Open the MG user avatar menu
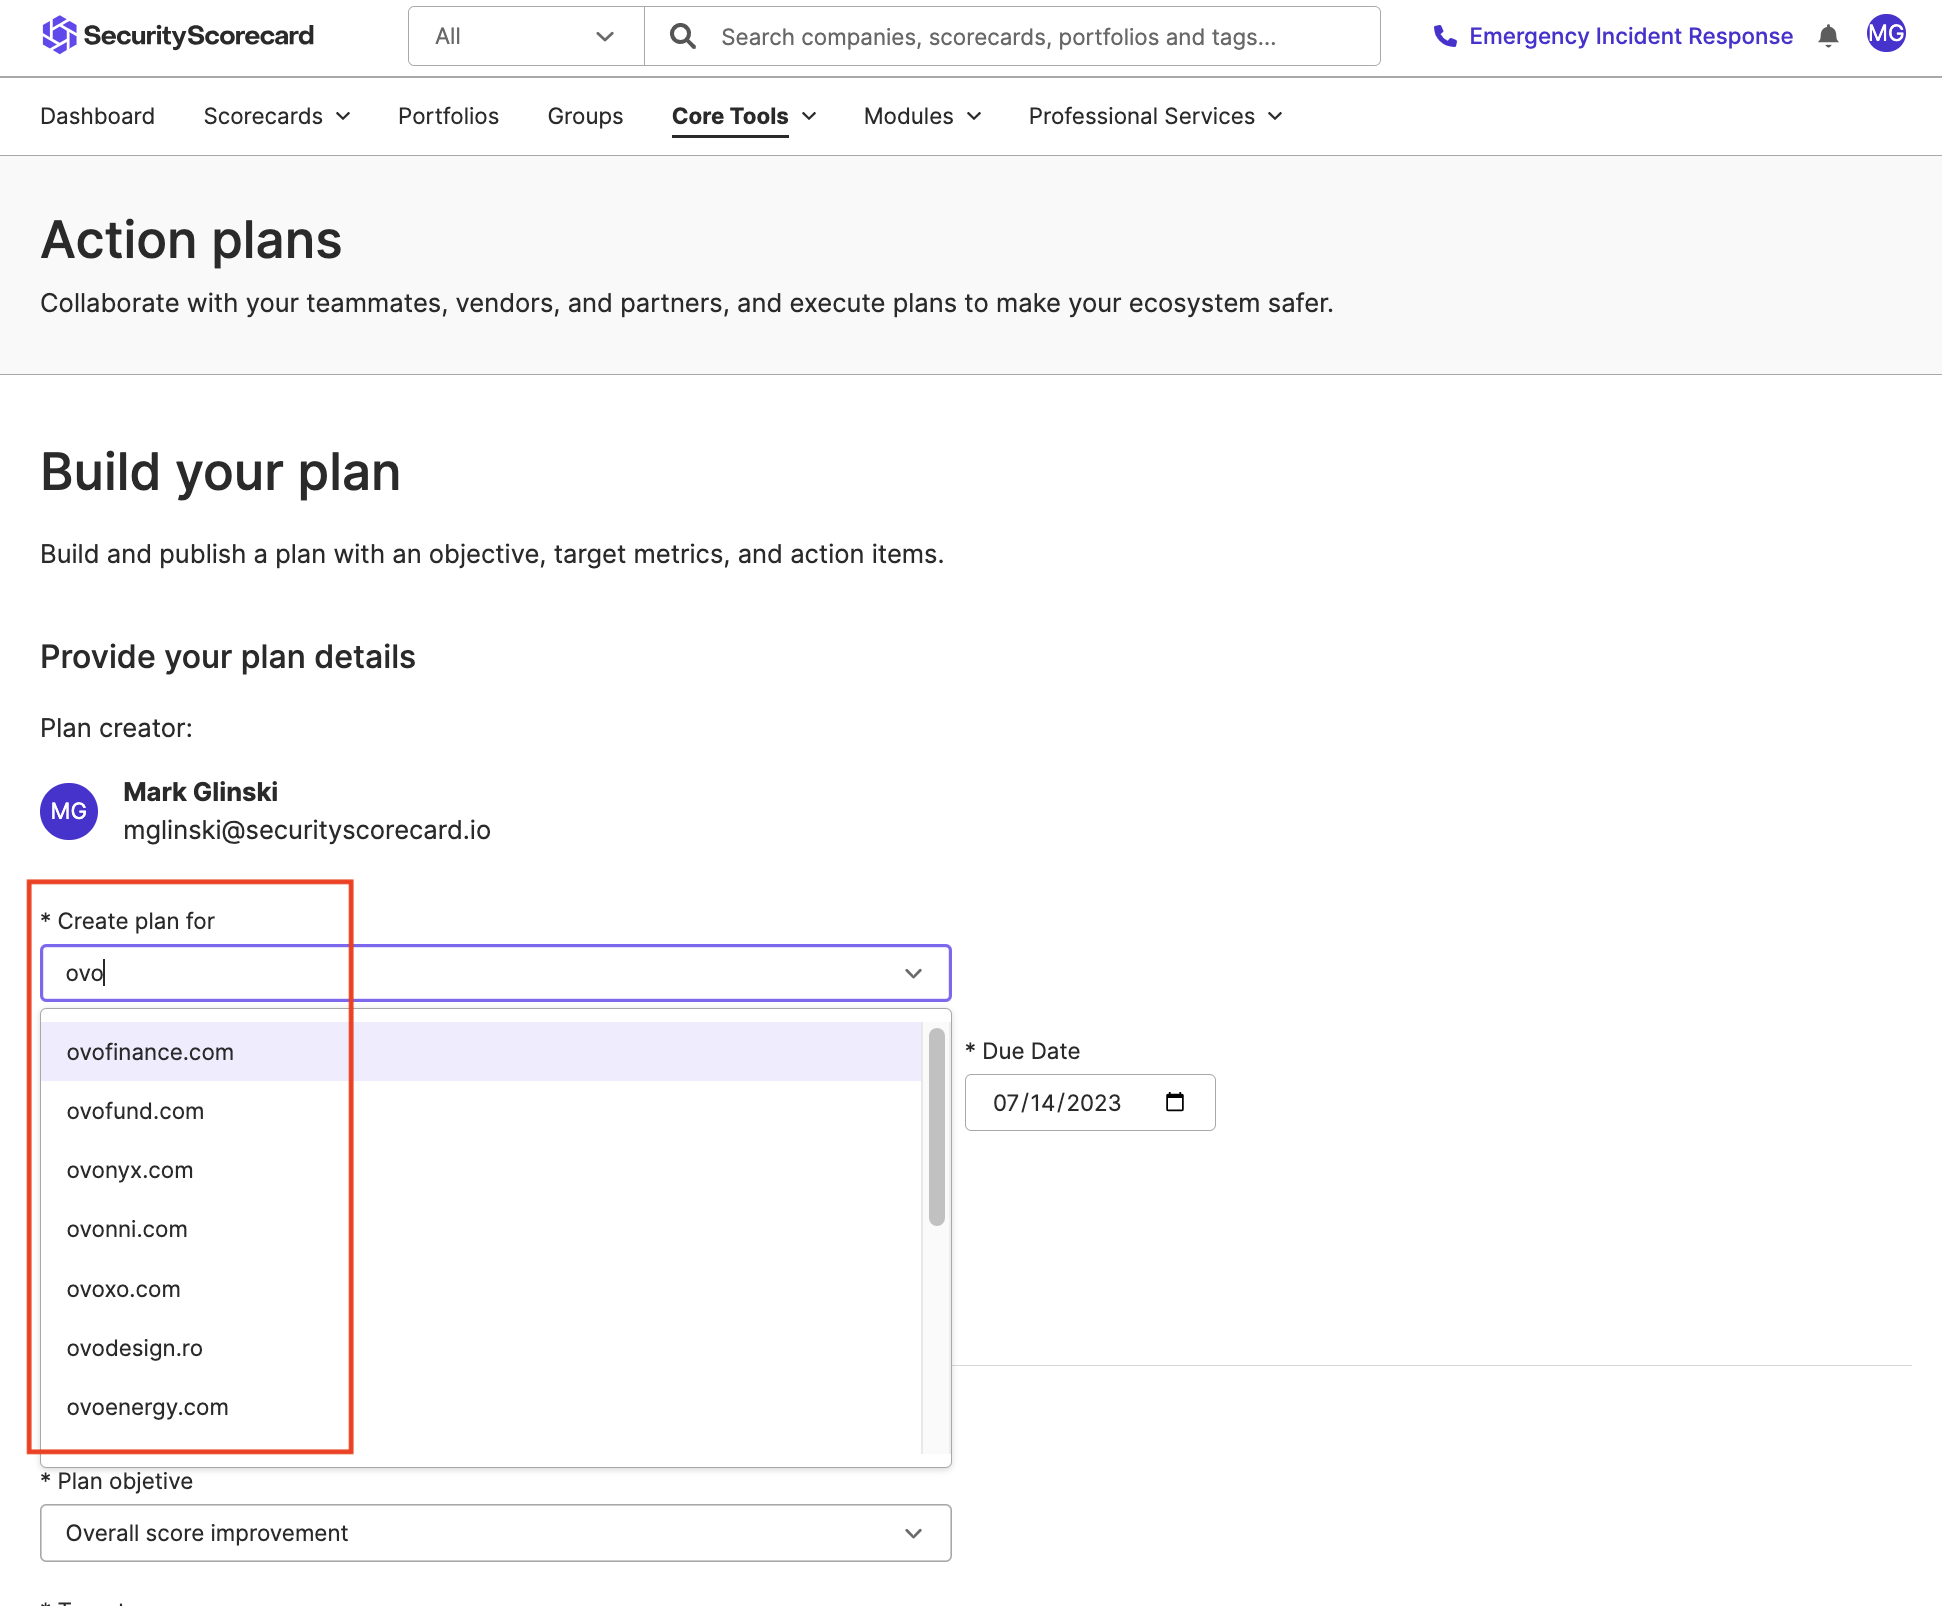The height and width of the screenshot is (1606, 1942). tap(1886, 34)
